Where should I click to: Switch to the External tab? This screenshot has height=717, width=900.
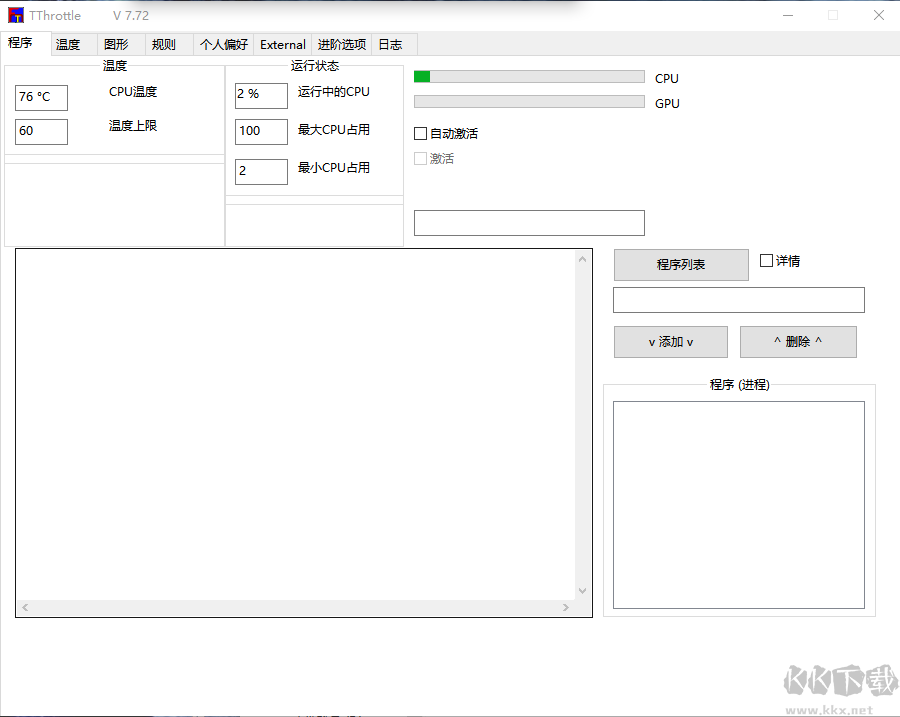click(282, 44)
